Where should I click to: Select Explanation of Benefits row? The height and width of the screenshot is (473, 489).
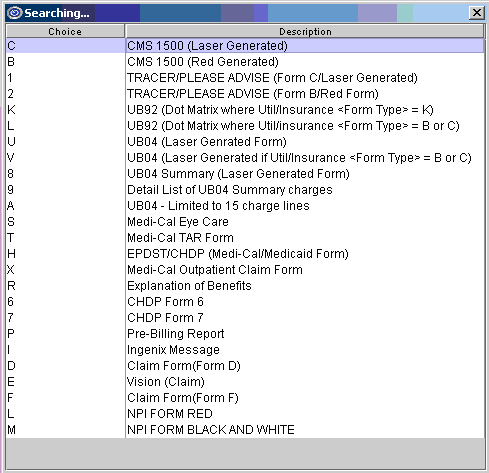245,286
